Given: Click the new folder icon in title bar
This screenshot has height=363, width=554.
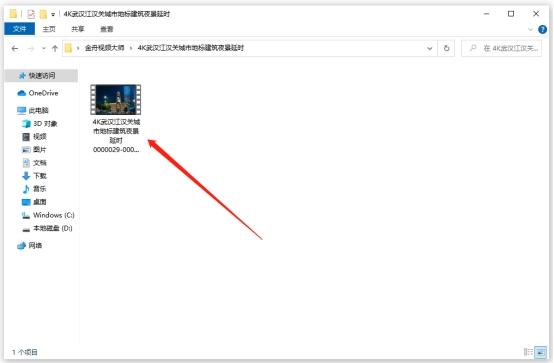Looking at the screenshot, I should coord(43,14).
